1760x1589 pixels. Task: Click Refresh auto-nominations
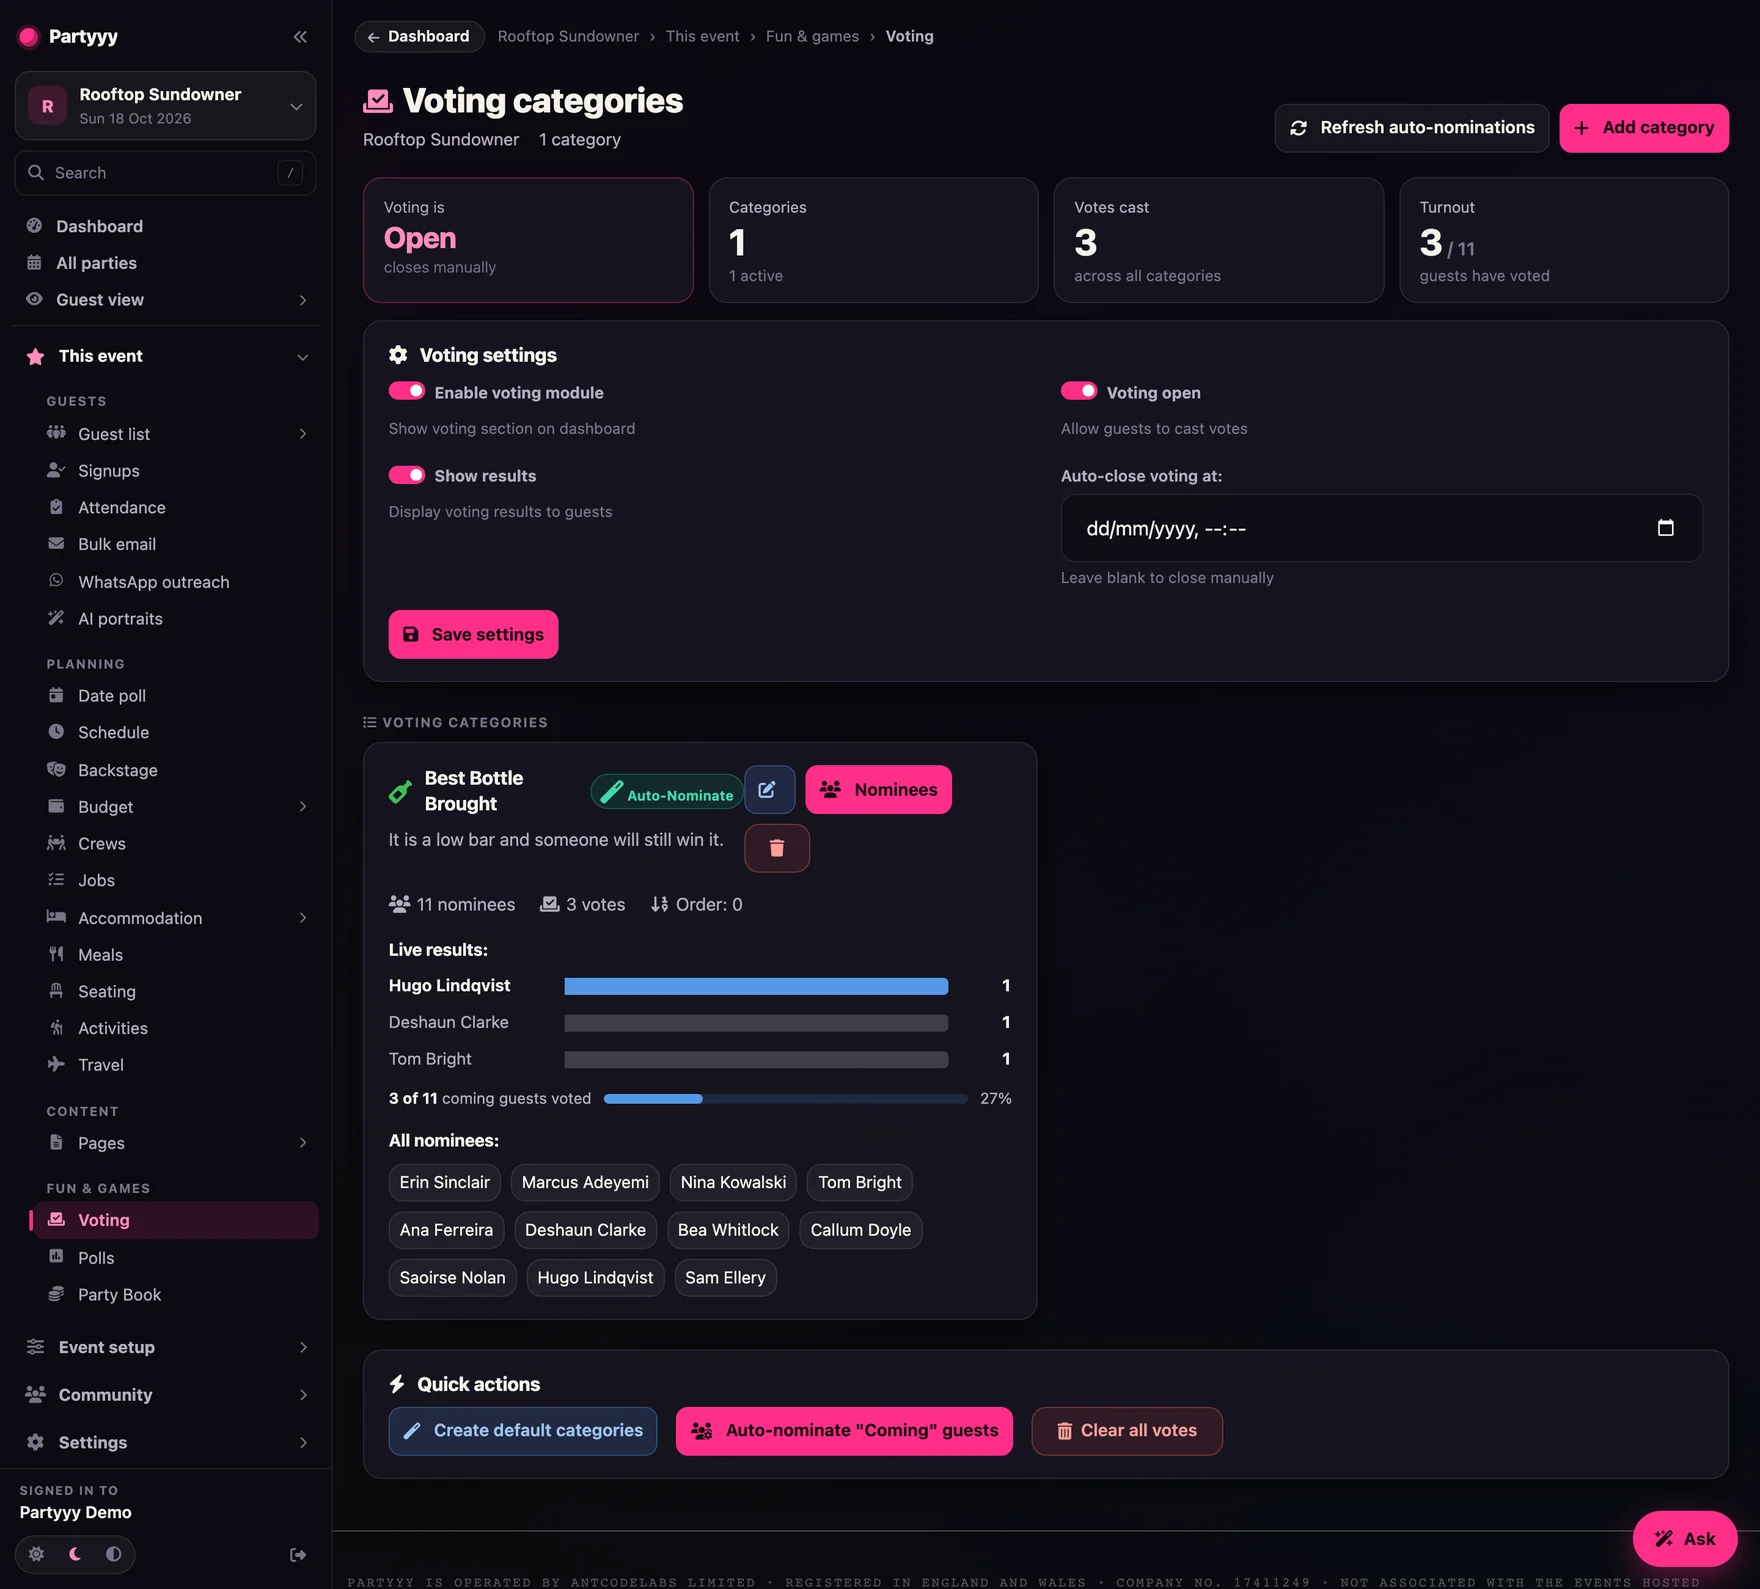click(1412, 128)
